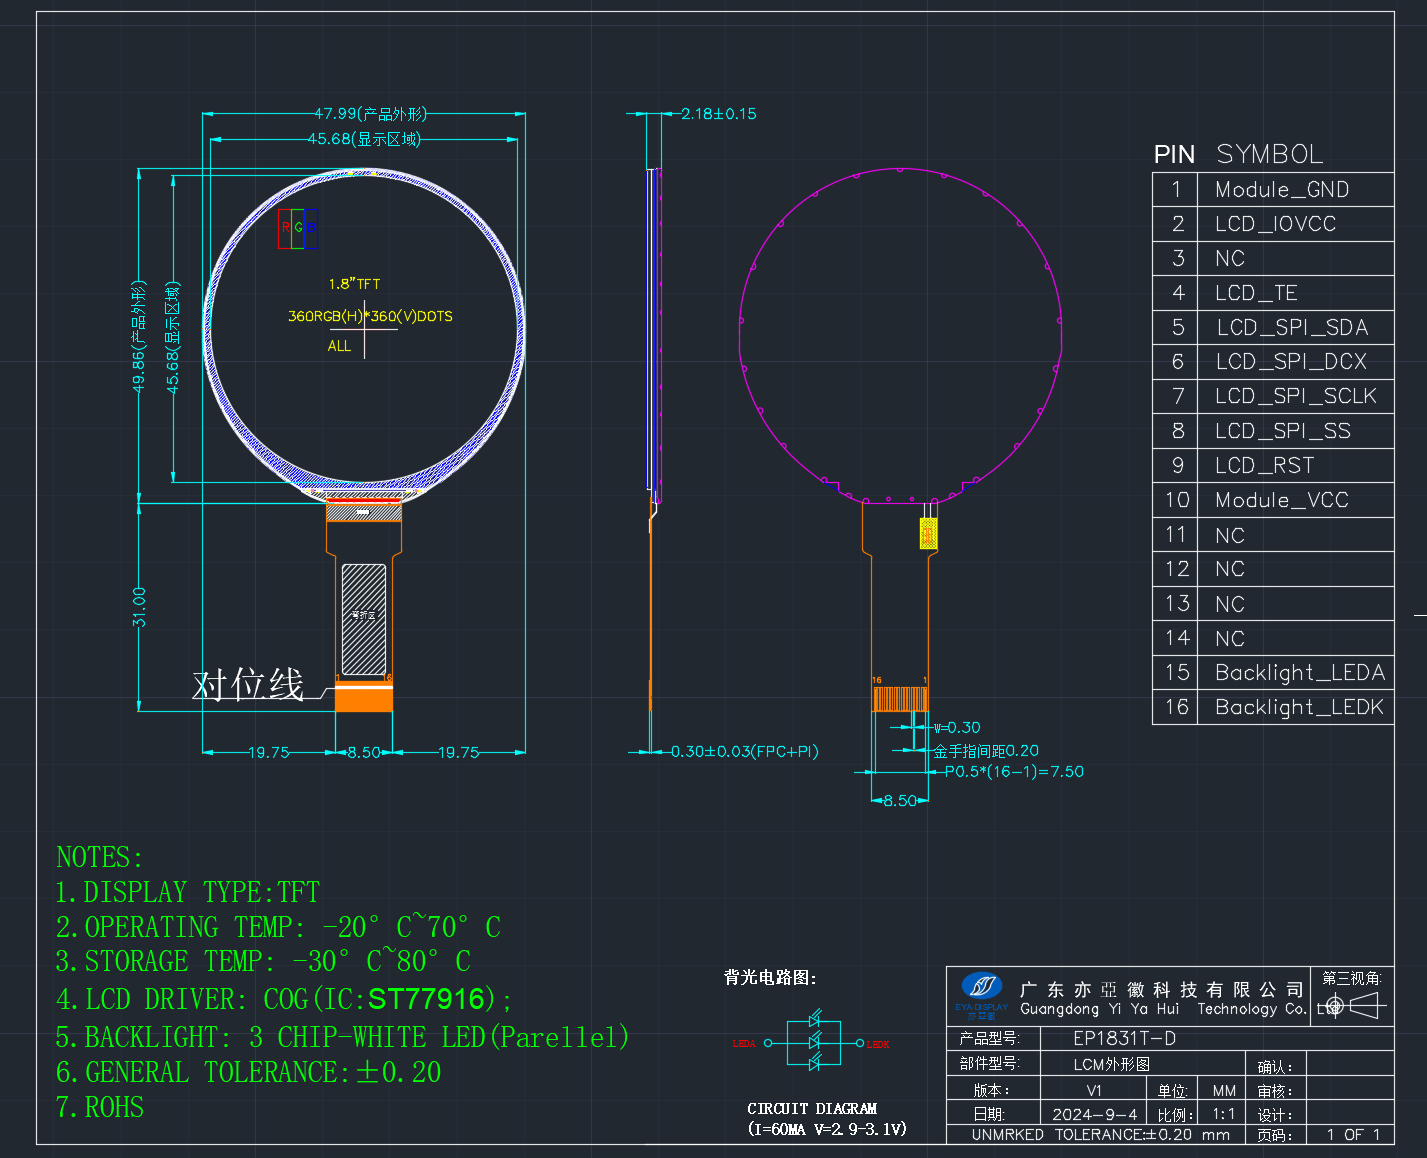The width and height of the screenshot is (1427, 1158).
Task: Select note 2 OPERATING TEMP line
Action: point(278,927)
